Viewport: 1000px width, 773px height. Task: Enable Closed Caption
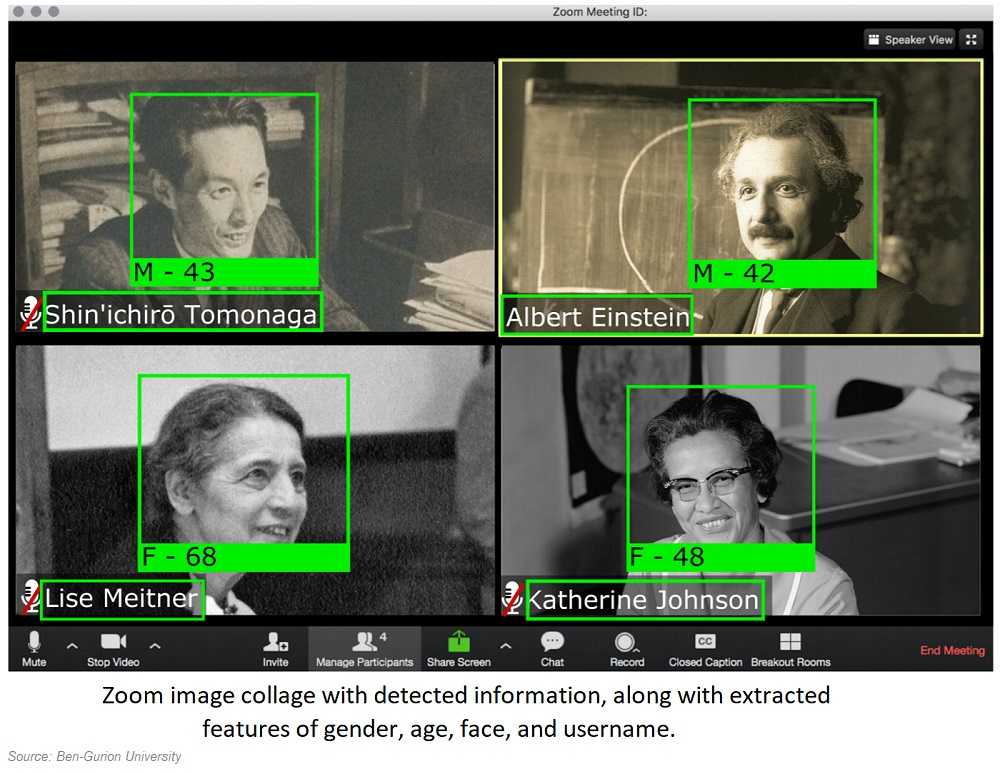click(705, 649)
